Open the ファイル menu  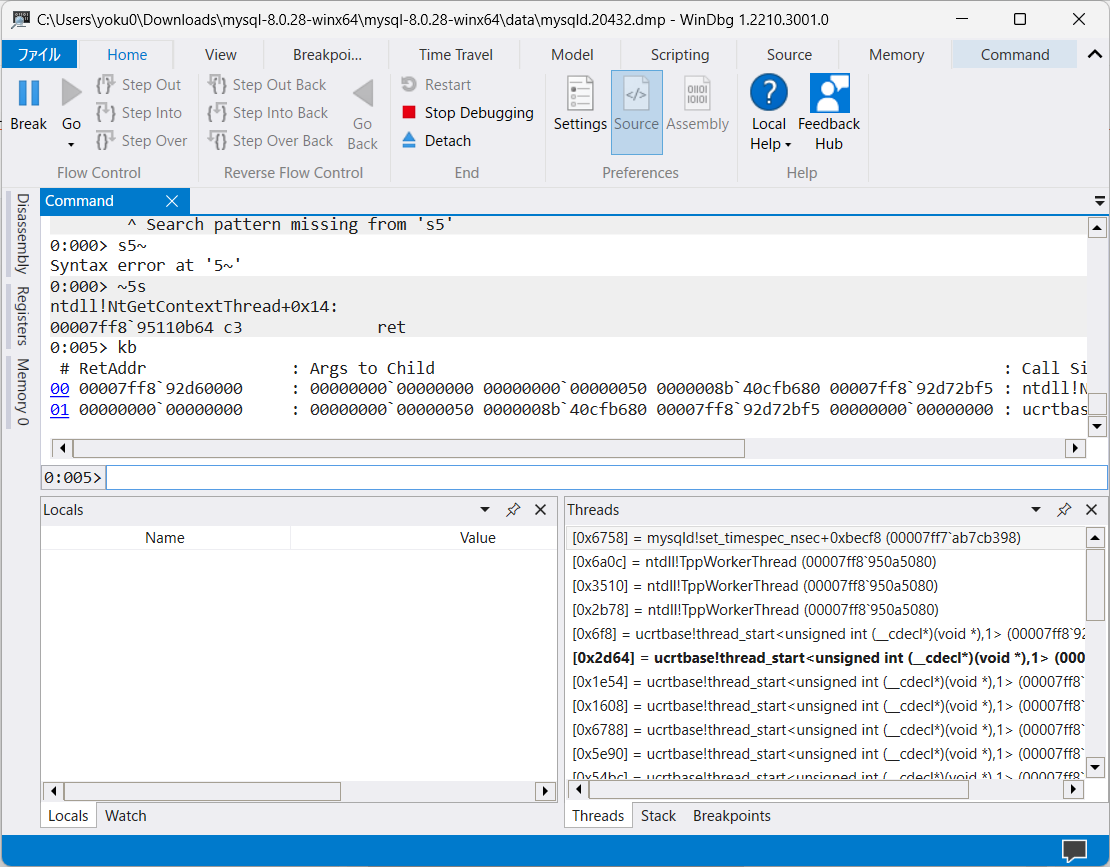click(x=40, y=54)
